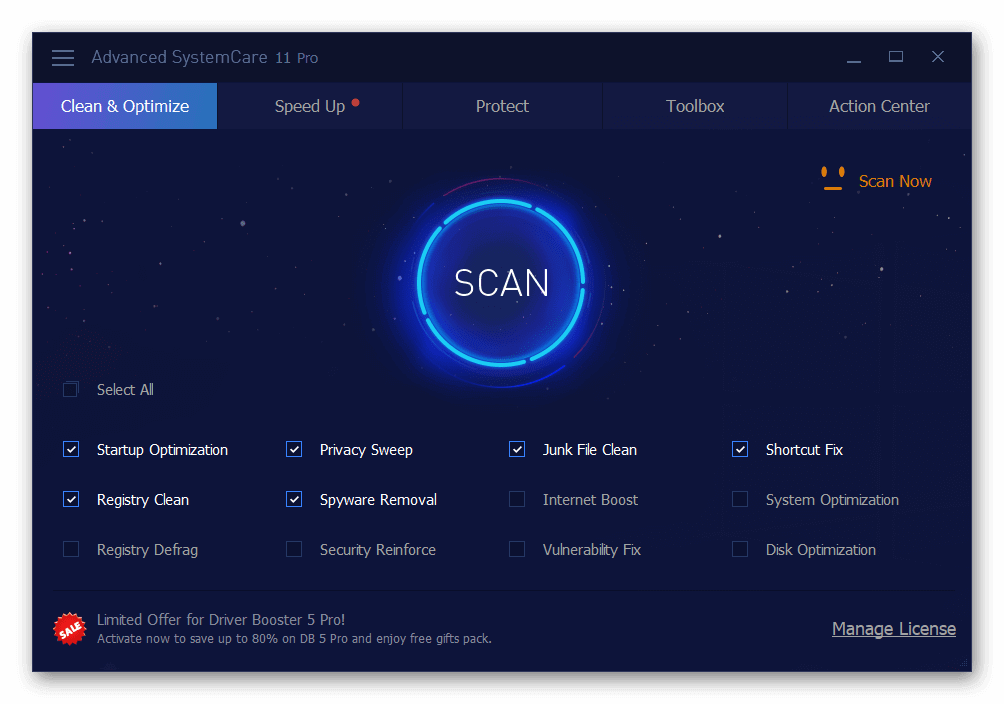Click the red SALE badge icon
Viewport: 1004px width, 704px height.
(x=70, y=629)
